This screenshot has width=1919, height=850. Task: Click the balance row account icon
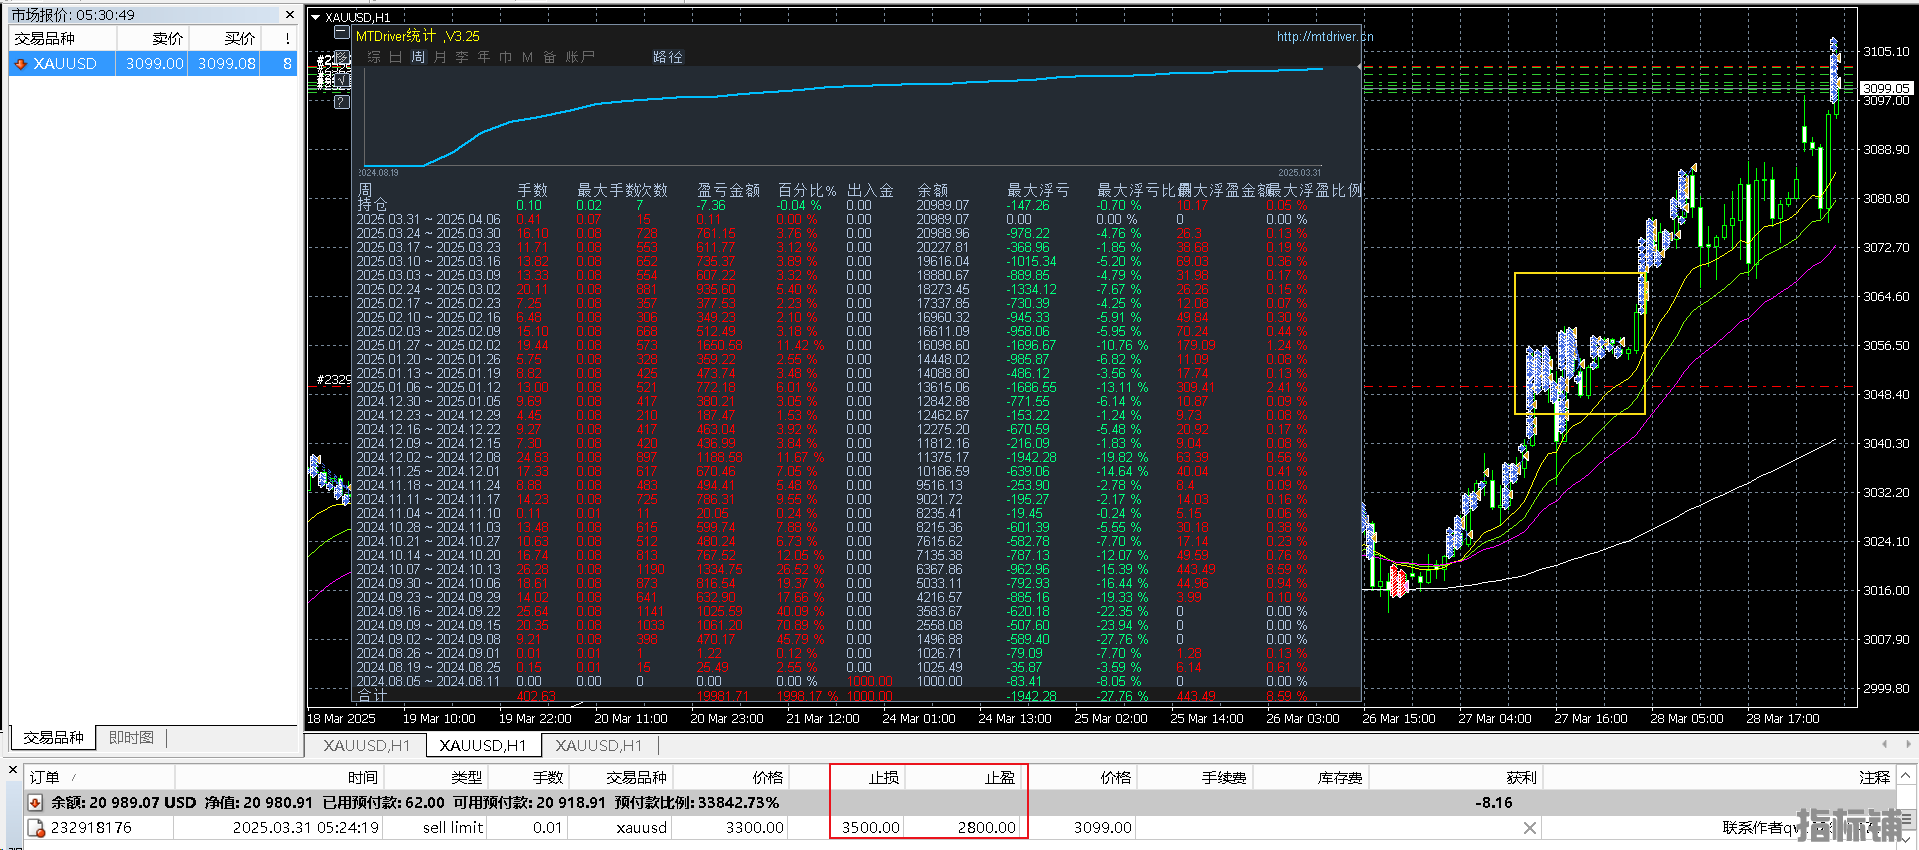click(36, 803)
